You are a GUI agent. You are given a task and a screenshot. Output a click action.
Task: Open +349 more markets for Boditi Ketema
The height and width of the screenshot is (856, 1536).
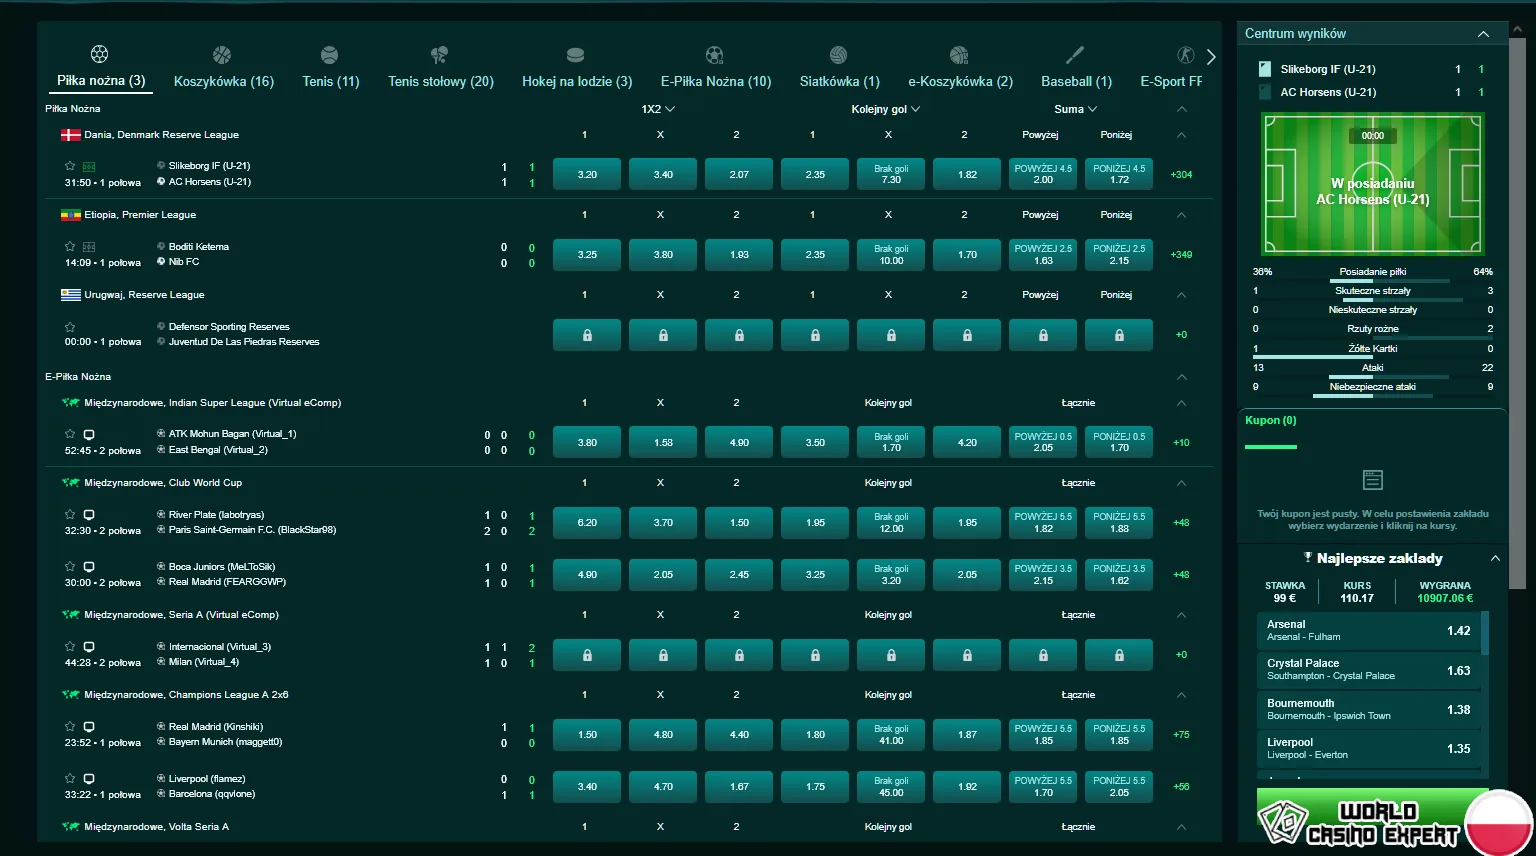click(x=1181, y=254)
